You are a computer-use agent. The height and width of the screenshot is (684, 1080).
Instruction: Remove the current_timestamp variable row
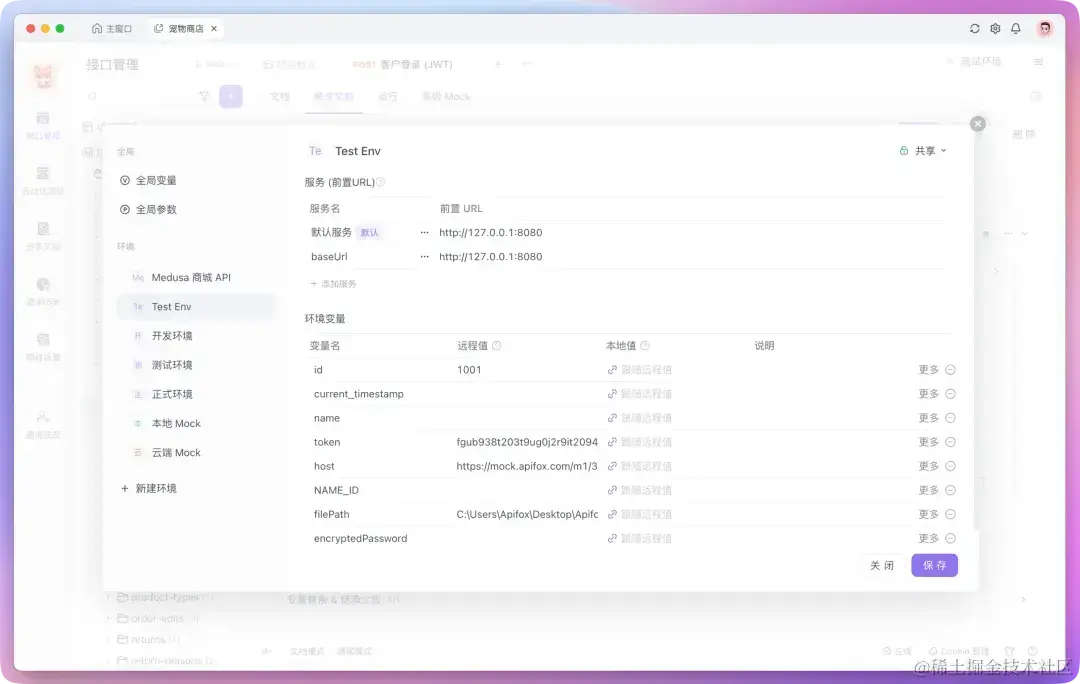[950, 394]
